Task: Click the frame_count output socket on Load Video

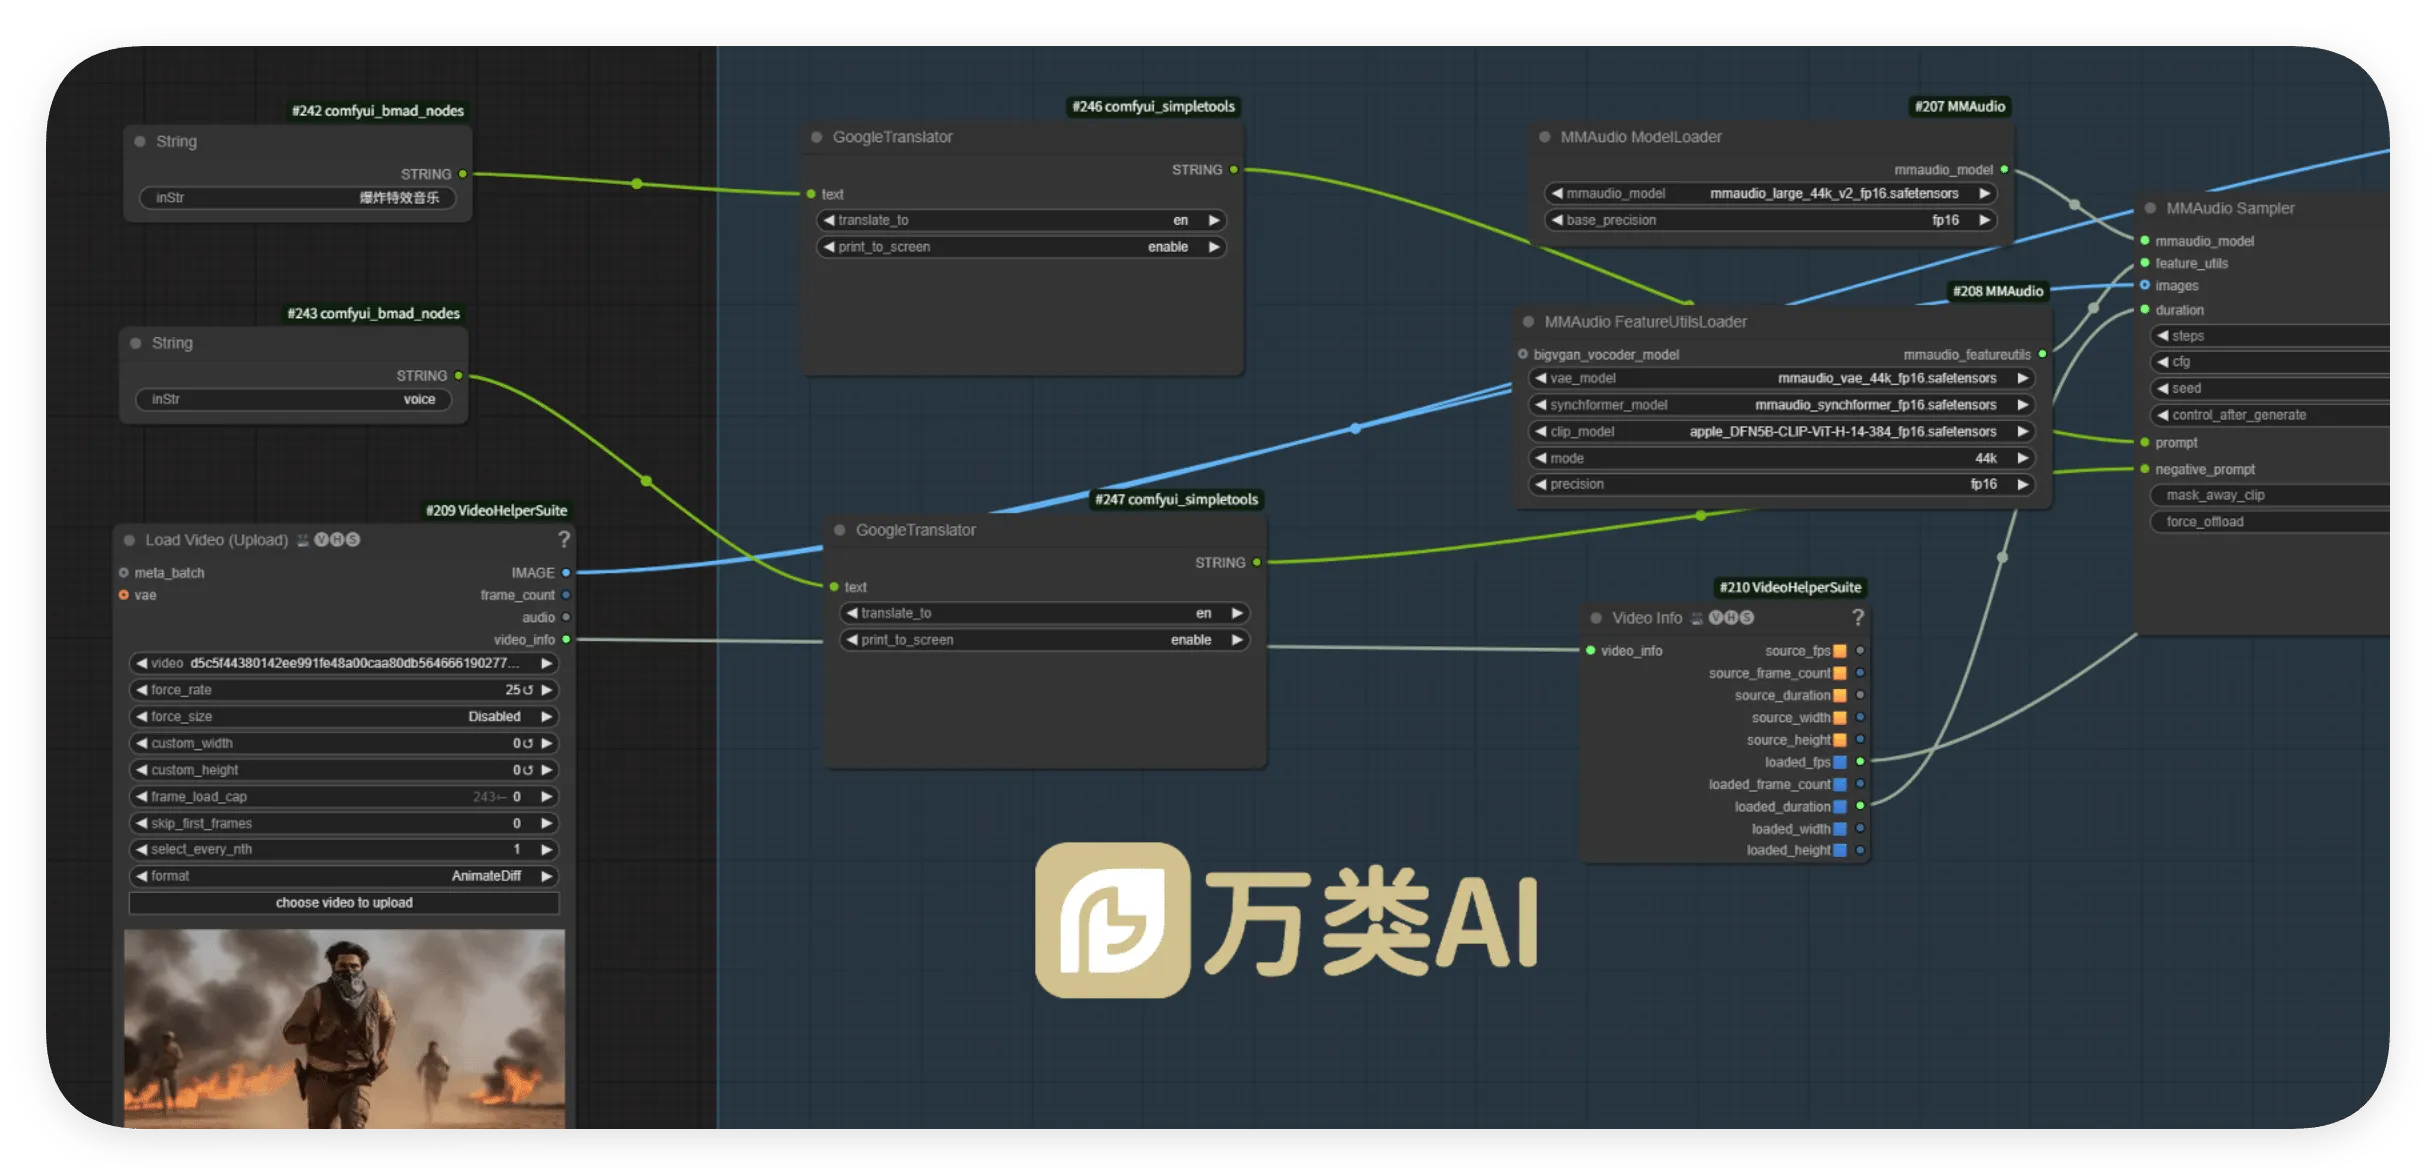Action: (566, 595)
